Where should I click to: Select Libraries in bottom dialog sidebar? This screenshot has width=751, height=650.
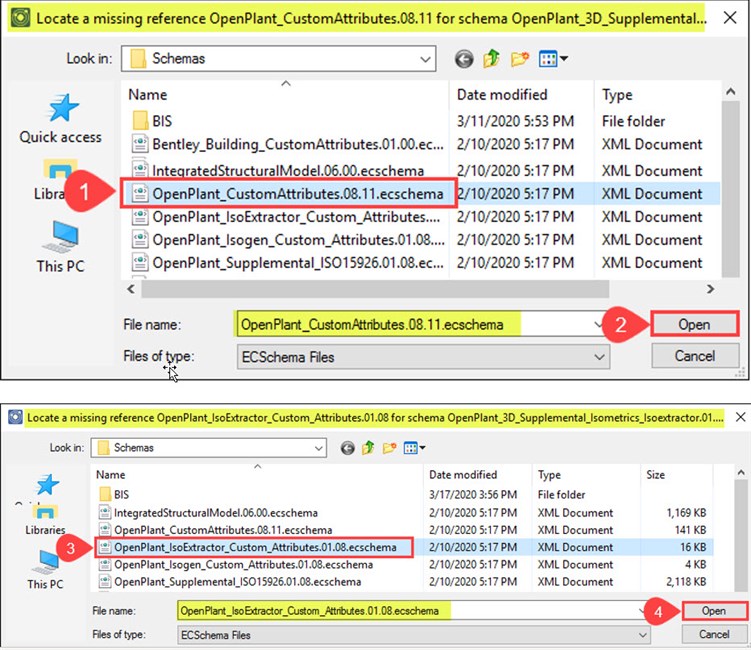pyautogui.click(x=45, y=521)
